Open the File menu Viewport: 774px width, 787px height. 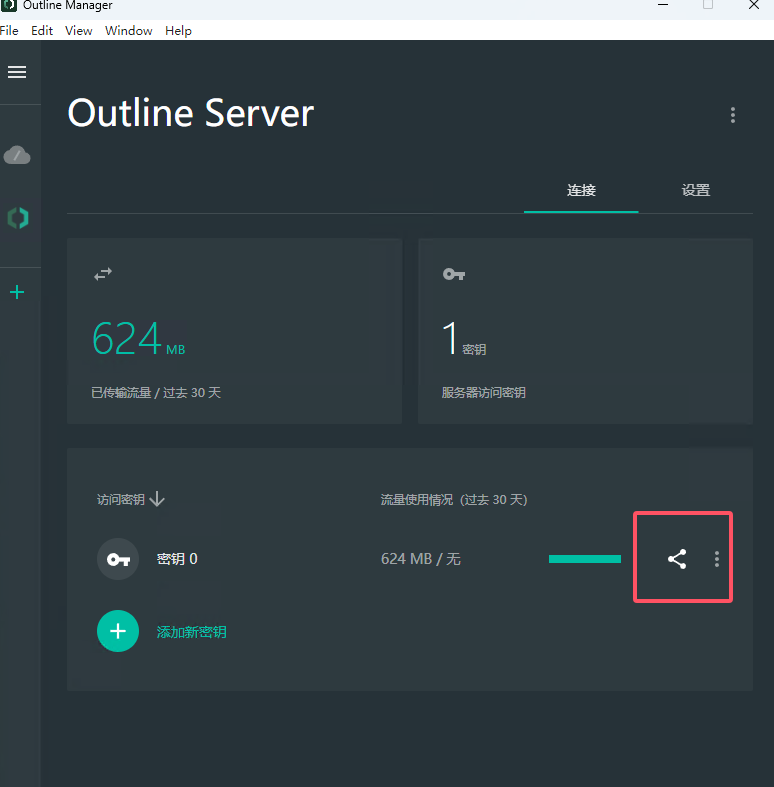(x=9, y=31)
